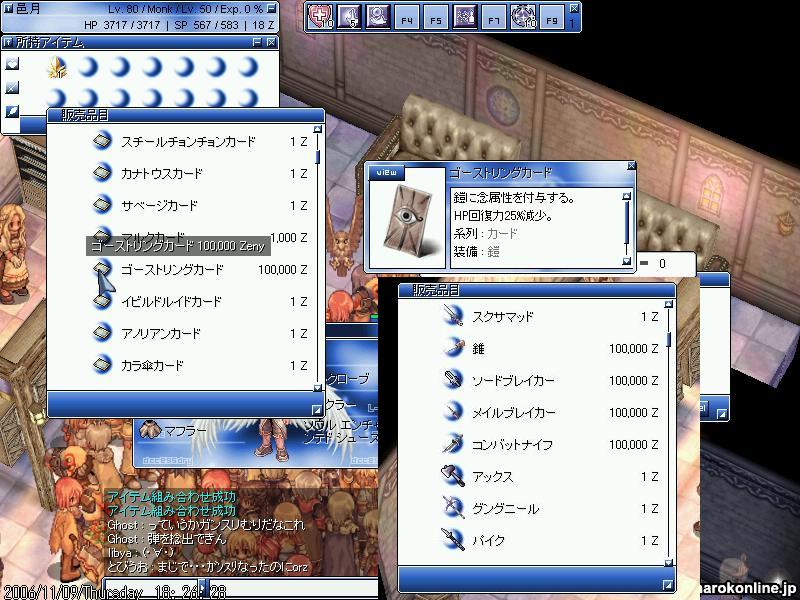This screenshot has height=600, width=800.
Task: Click the アノリアンカード card icon
Action: click(x=103, y=333)
